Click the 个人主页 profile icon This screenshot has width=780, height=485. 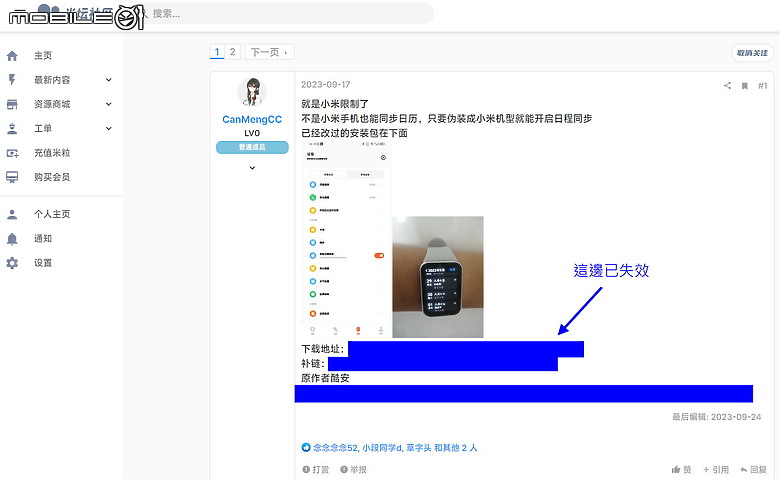click(12, 214)
